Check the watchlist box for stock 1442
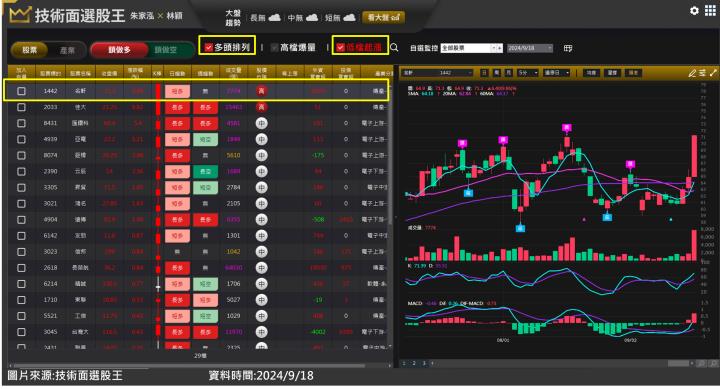The width and height of the screenshot is (720, 389). (x=21, y=91)
